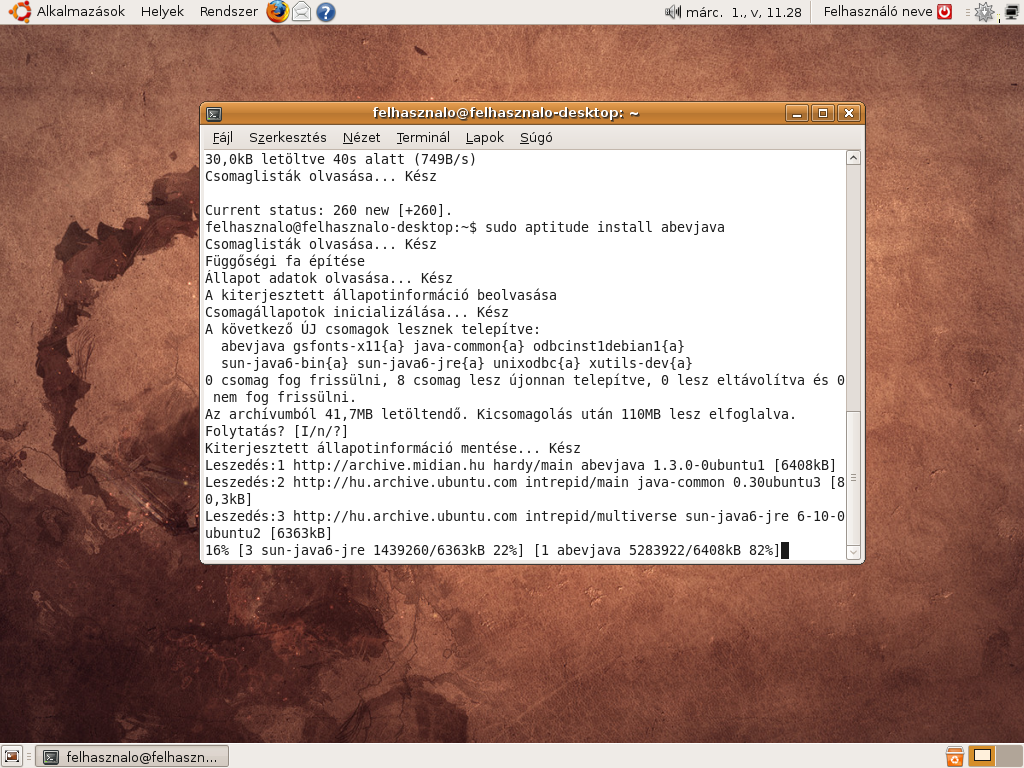This screenshot has height=768, width=1024.
Task: Open the volume speaker control
Action: click(x=673, y=12)
